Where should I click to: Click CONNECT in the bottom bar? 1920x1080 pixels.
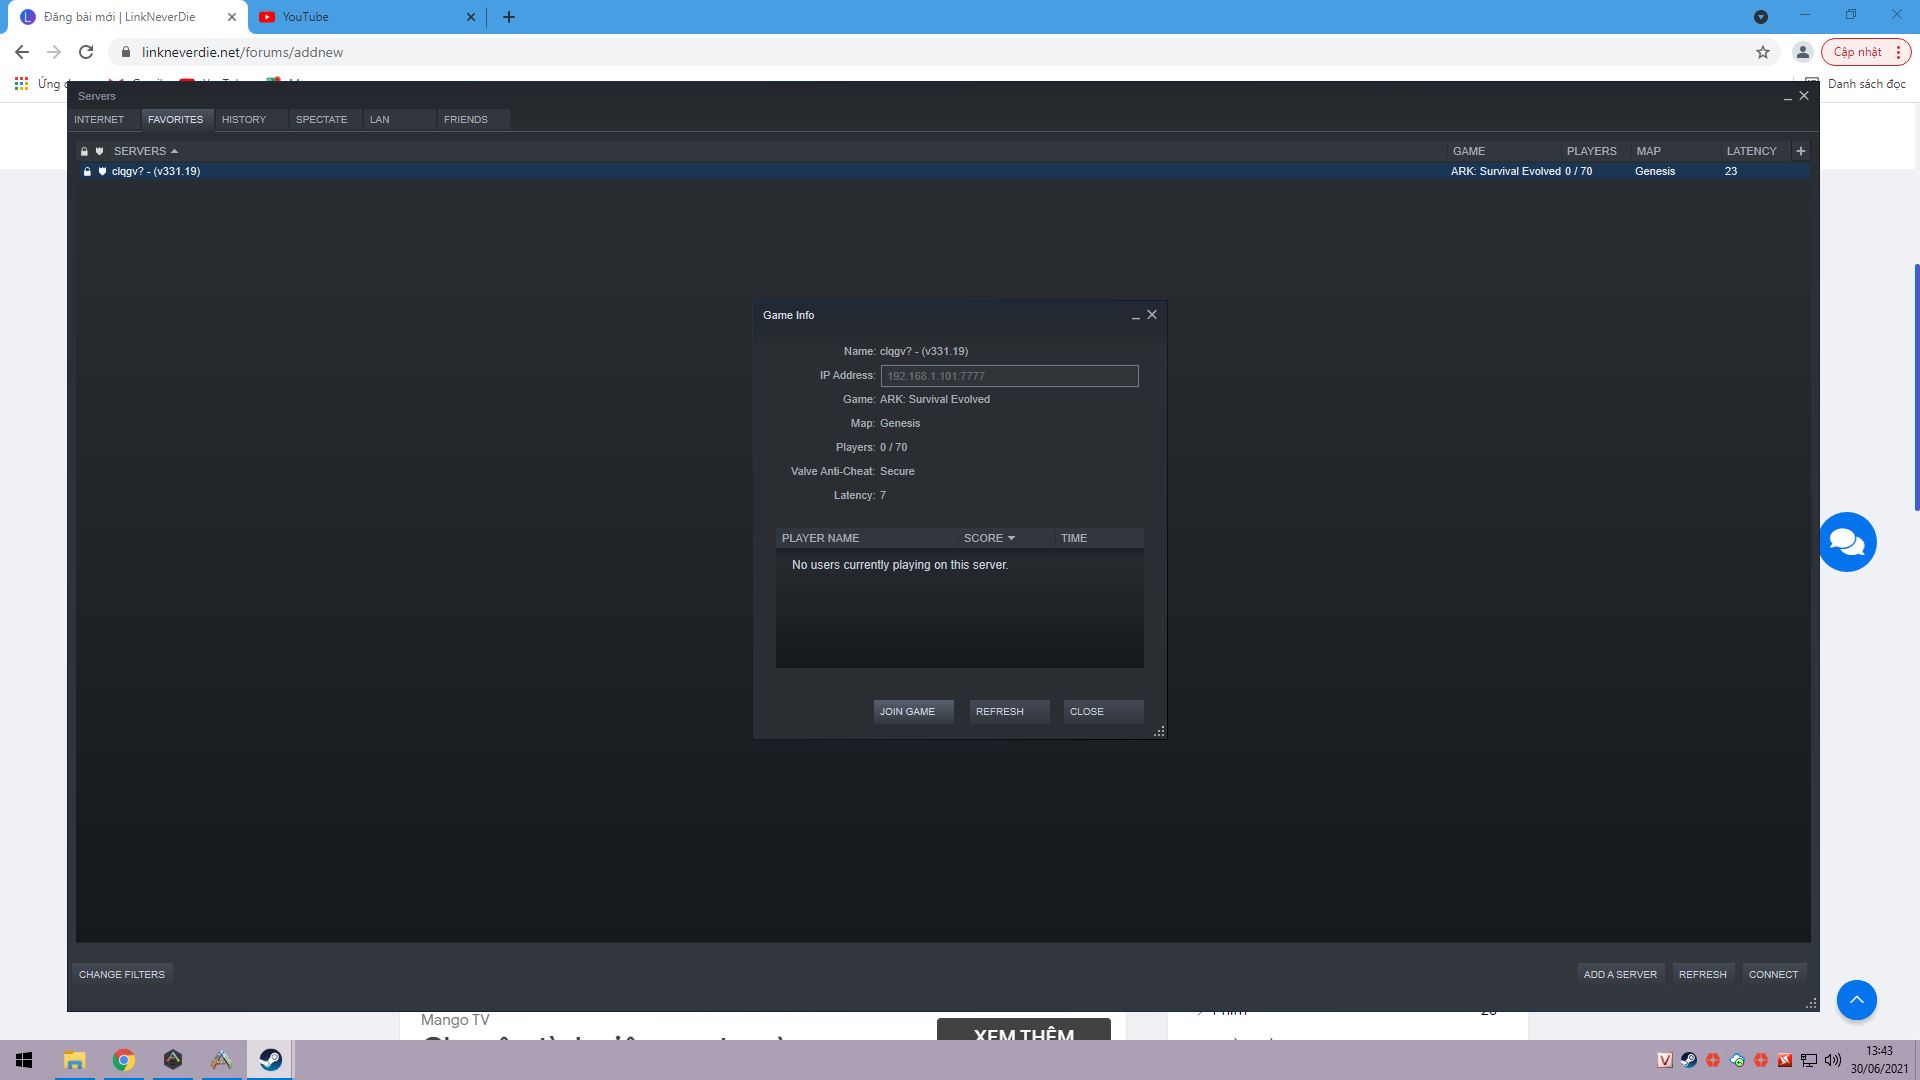tap(1773, 973)
